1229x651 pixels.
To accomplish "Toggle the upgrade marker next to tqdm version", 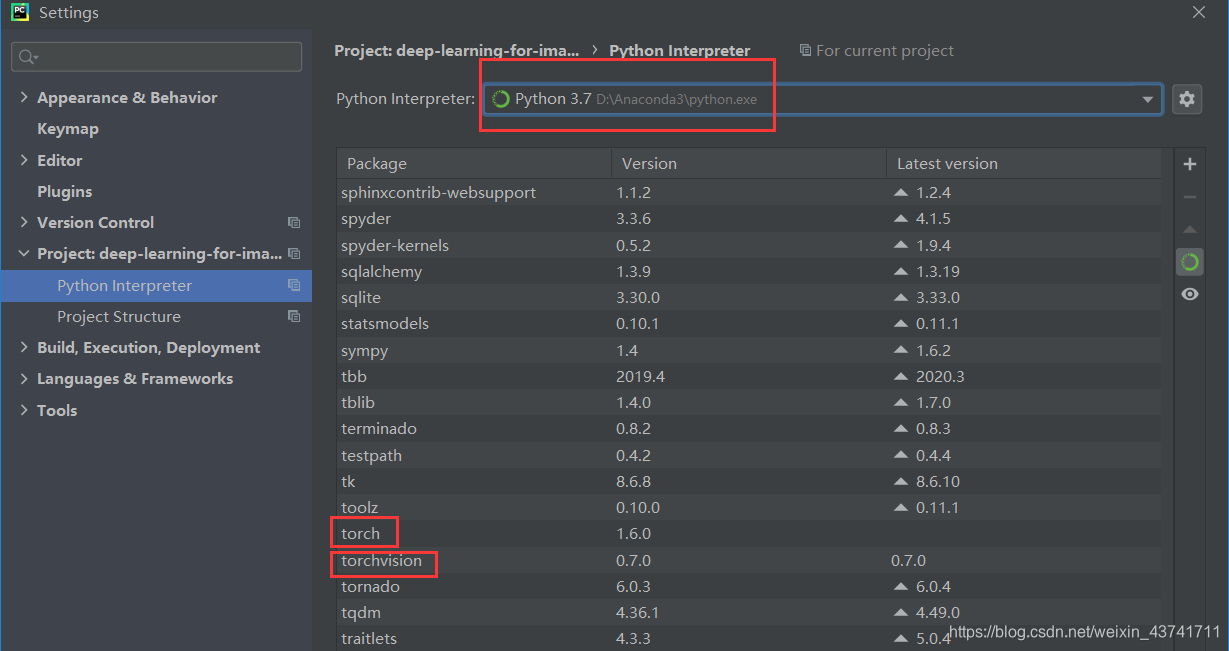I will click(x=902, y=612).
